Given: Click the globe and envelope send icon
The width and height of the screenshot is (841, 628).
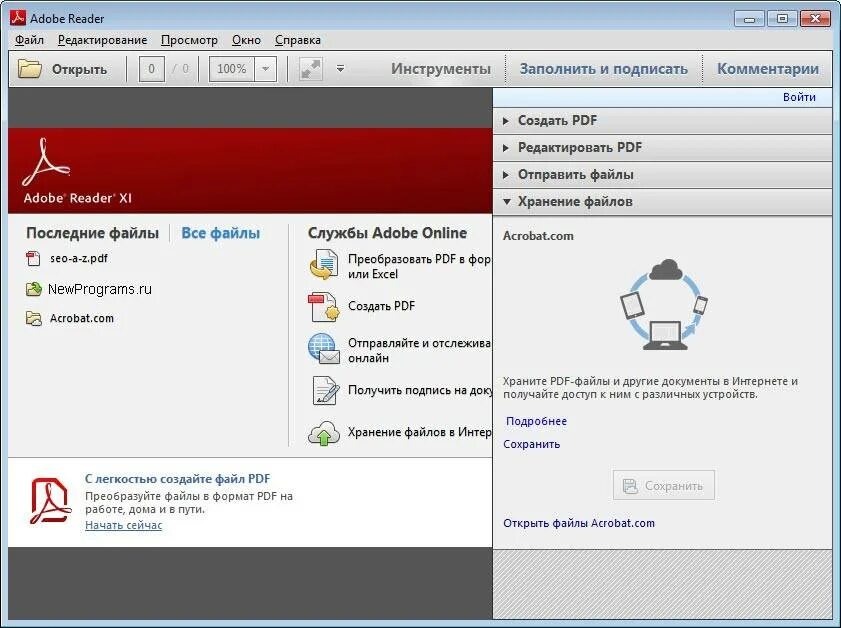Looking at the screenshot, I should (323, 349).
